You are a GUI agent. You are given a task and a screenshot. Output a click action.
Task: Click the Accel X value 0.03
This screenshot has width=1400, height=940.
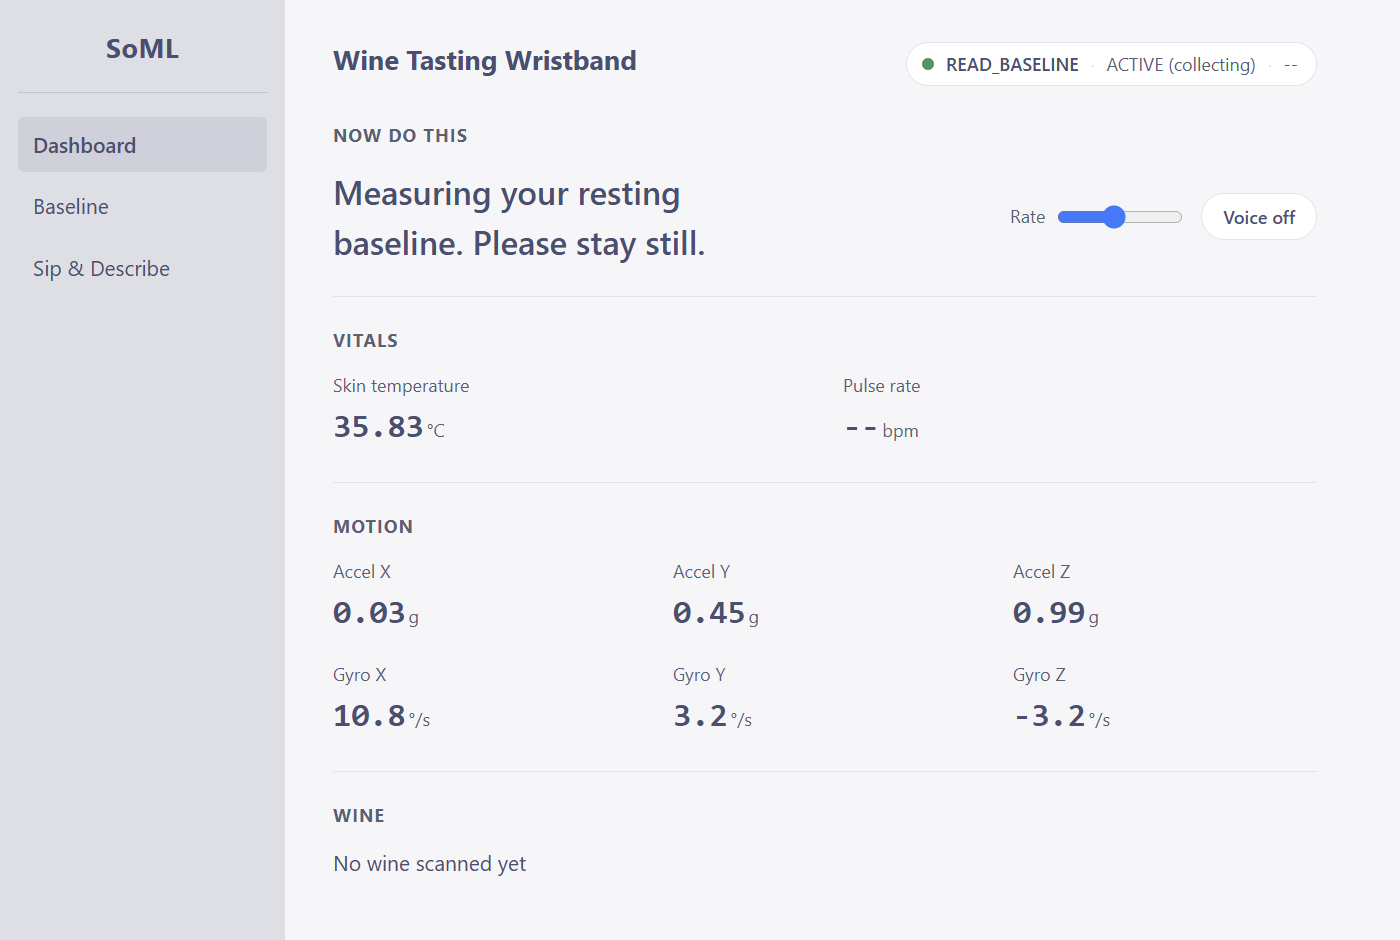click(369, 613)
